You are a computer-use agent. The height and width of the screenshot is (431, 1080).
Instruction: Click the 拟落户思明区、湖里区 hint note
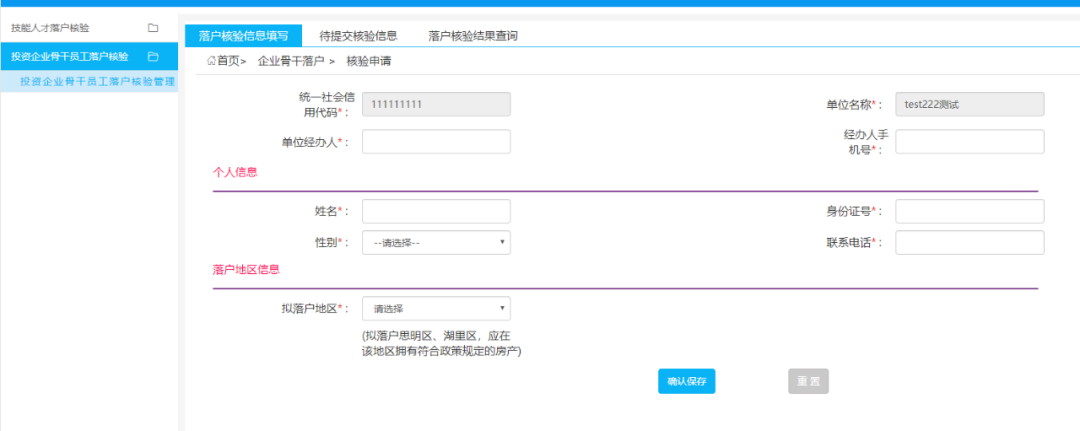point(441,344)
